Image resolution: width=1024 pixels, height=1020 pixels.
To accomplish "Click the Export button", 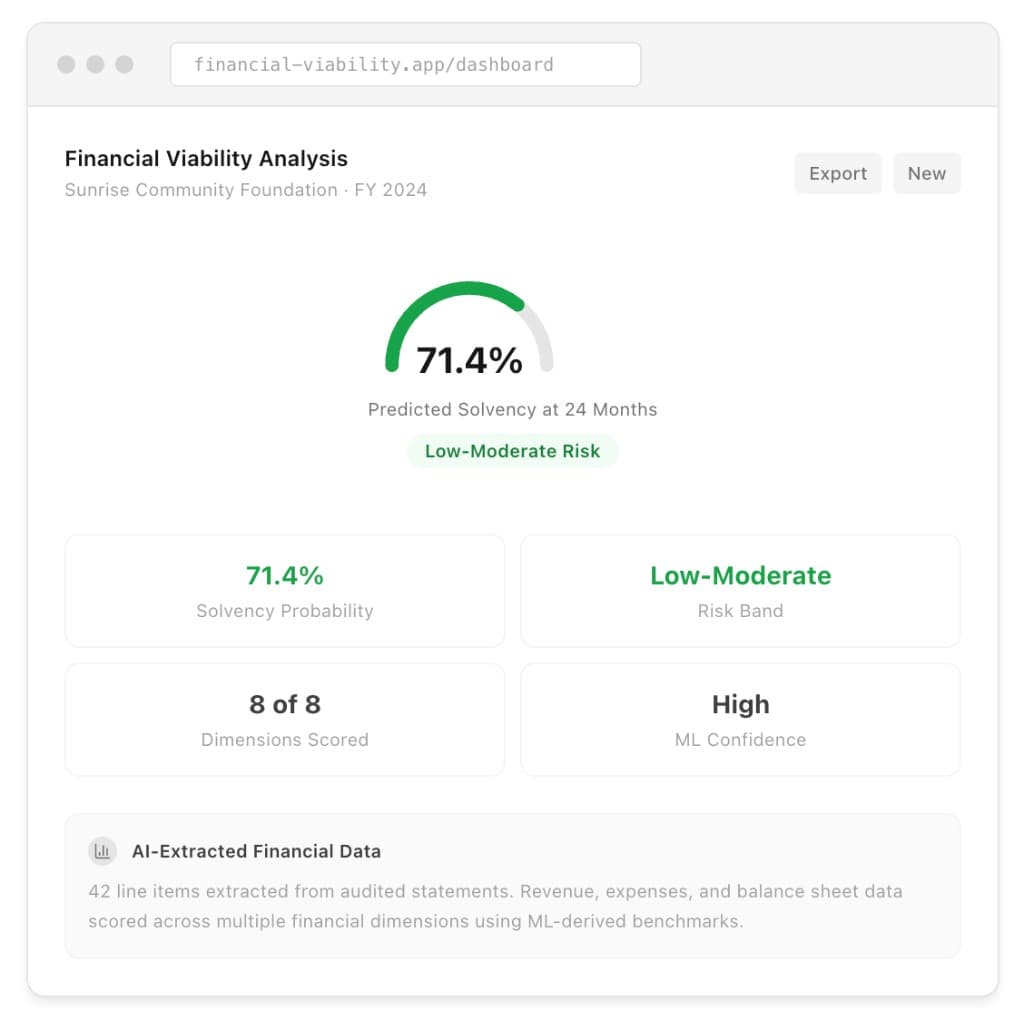I will [838, 173].
